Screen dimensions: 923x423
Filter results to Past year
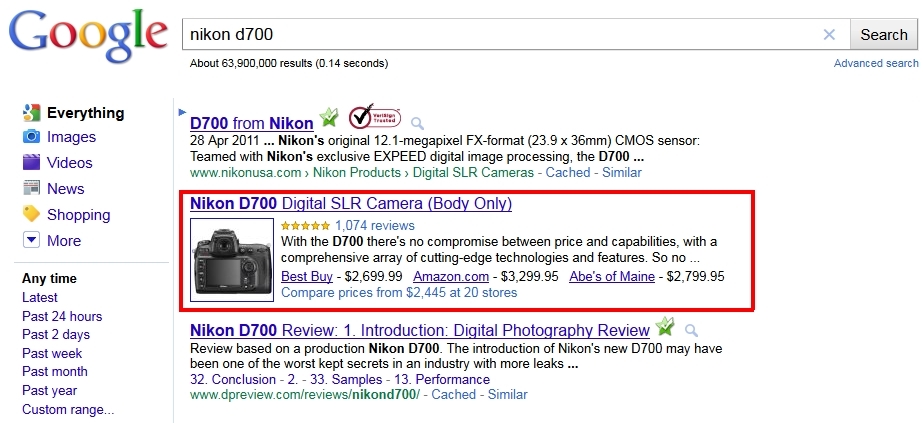click(49, 391)
